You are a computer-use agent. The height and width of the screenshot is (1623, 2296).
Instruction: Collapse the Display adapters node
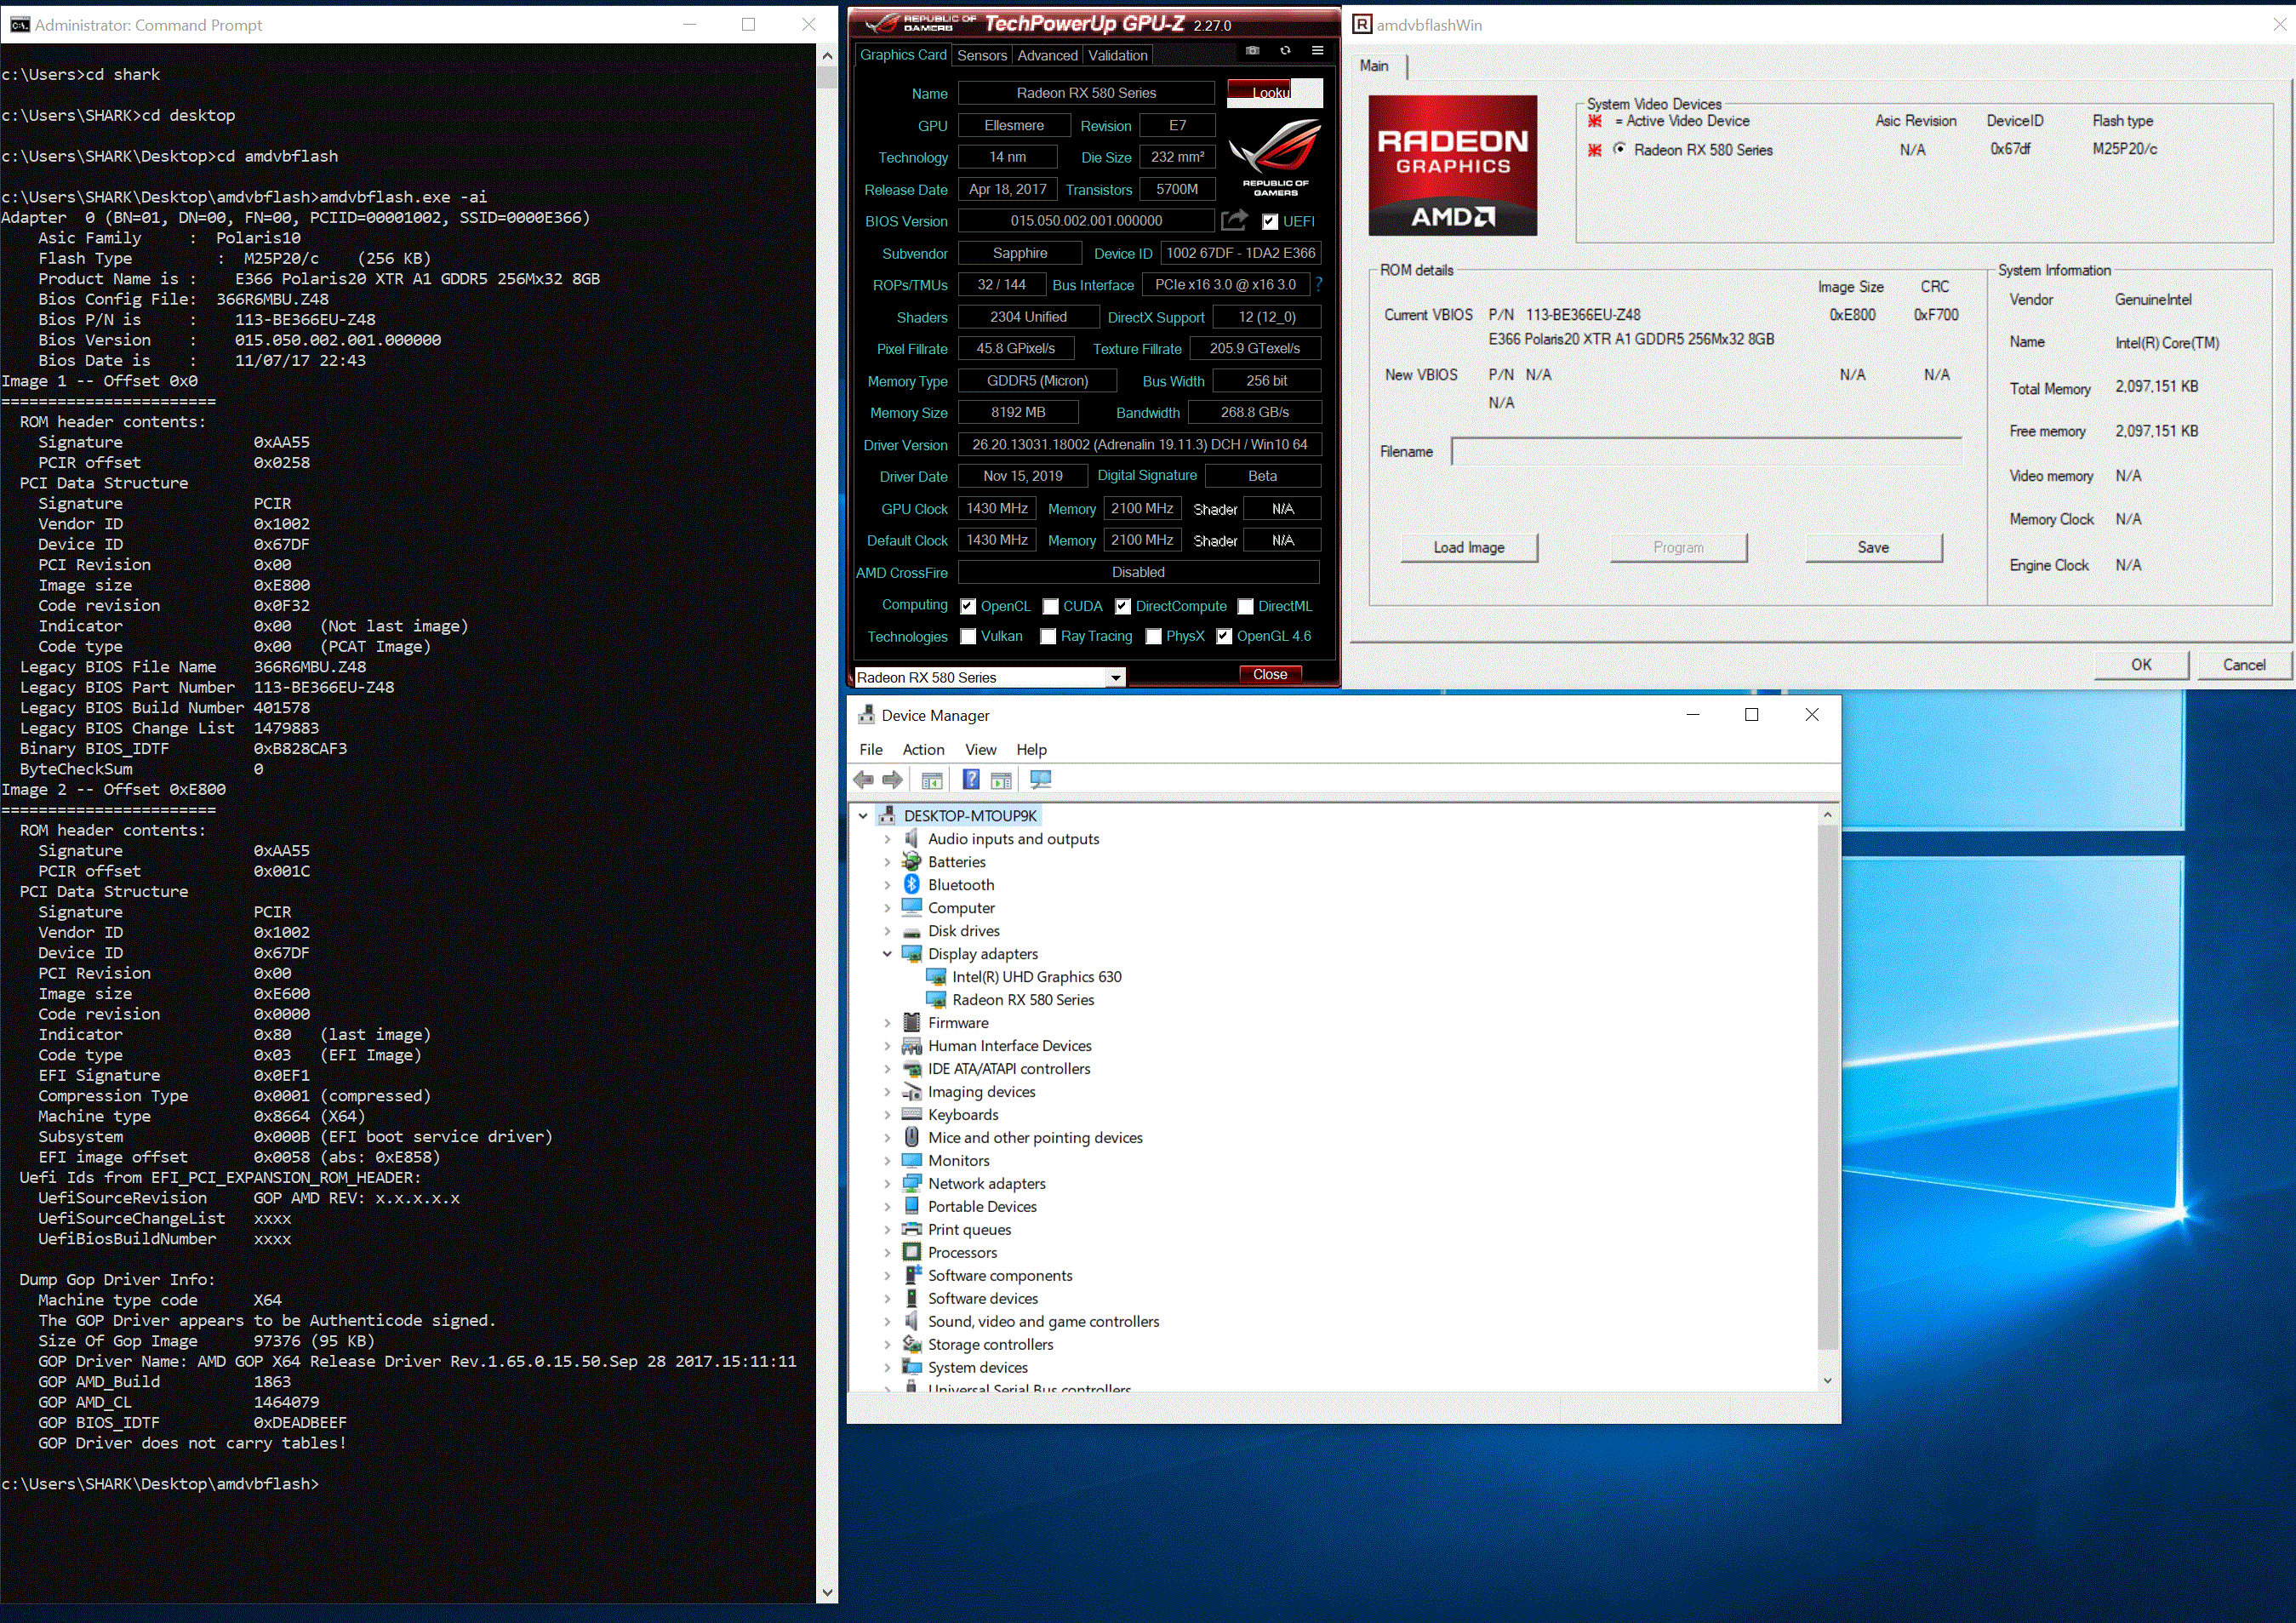pyautogui.click(x=887, y=954)
